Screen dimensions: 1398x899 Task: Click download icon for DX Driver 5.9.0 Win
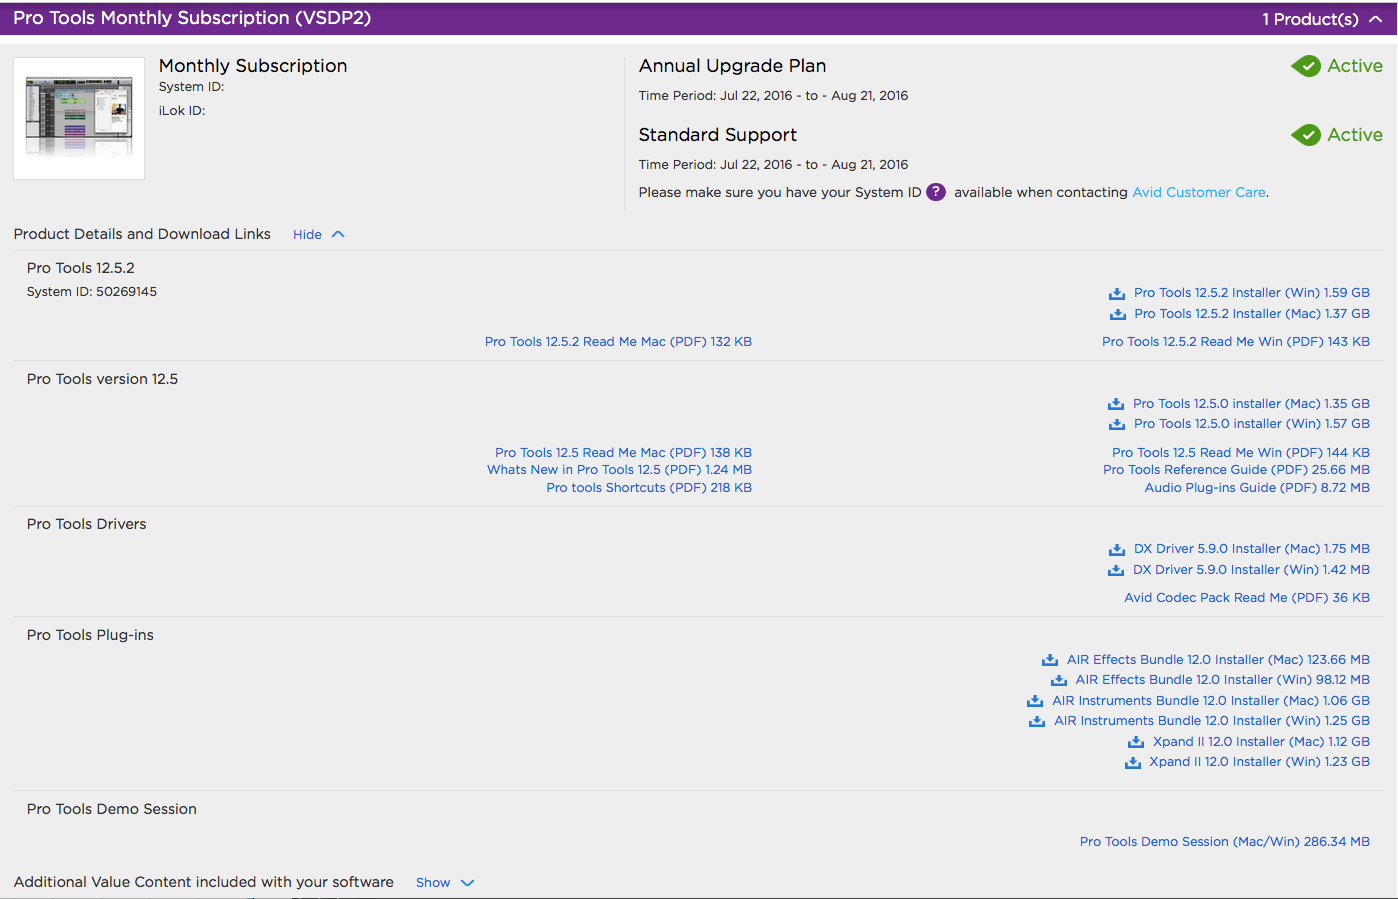(x=1116, y=570)
